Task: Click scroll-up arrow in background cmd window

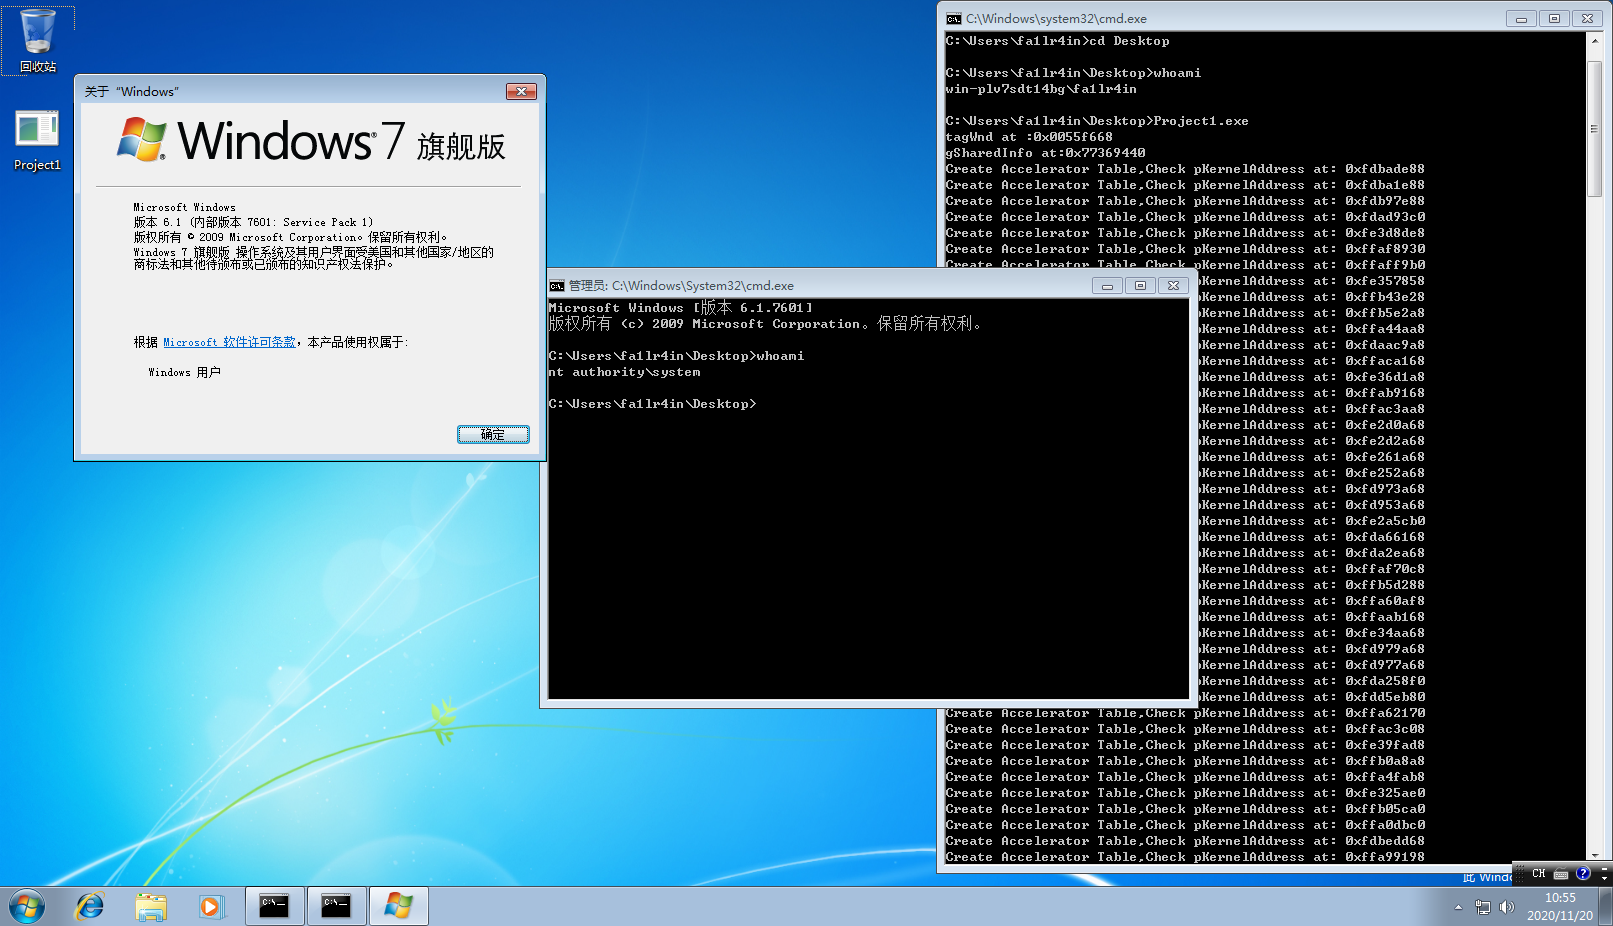Action: pyautogui.click(x=1594, y=42)
